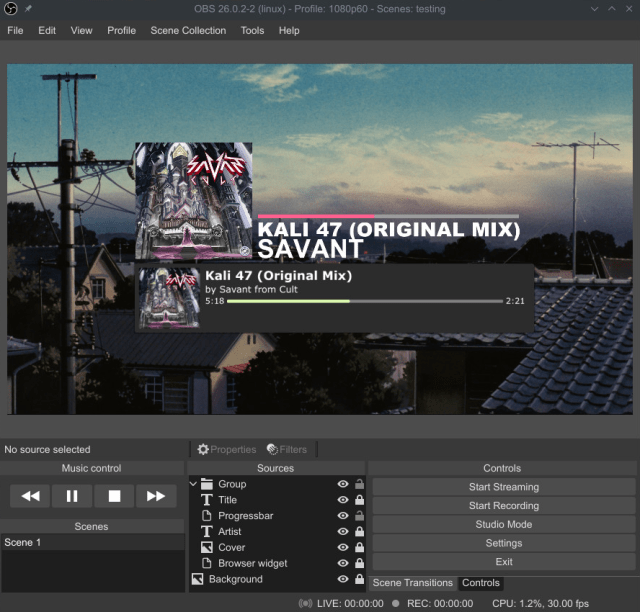Viewport: 640px width, 612px height.
Task: Toggle lock on the Cover source
Action: click(360, 547)
